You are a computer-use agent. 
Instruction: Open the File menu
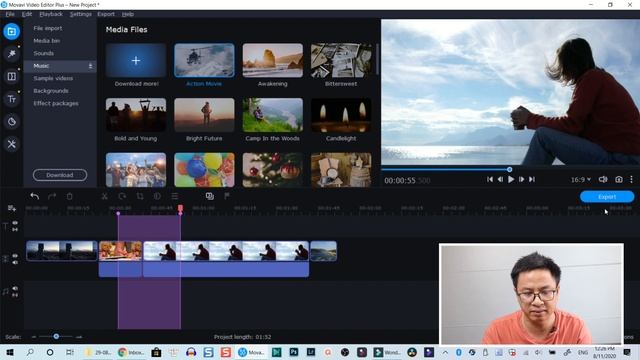[x=10, y=14]
